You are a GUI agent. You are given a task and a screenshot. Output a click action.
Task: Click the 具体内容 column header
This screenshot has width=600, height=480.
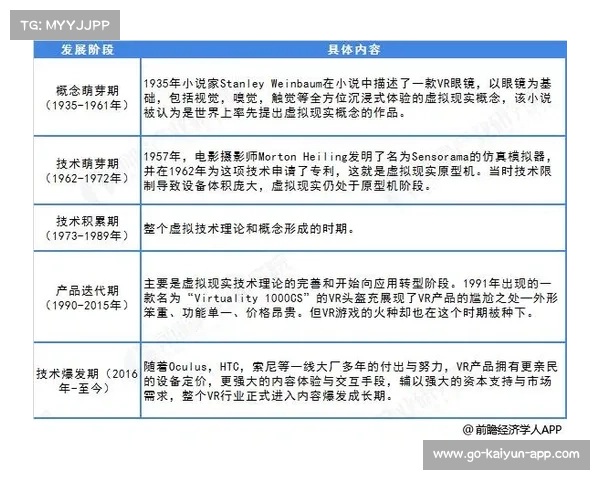(x=353, y=50)
